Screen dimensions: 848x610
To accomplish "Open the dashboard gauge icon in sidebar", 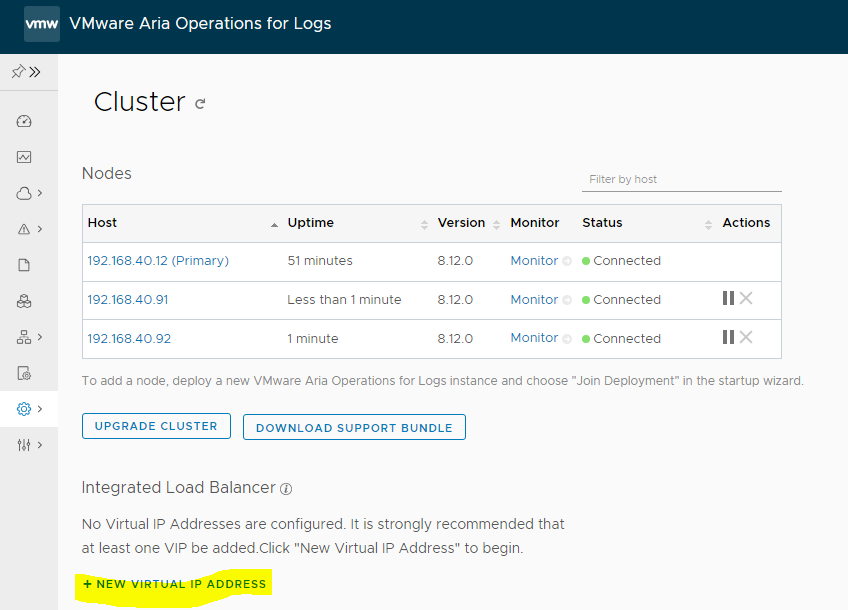I will [25, 121].
